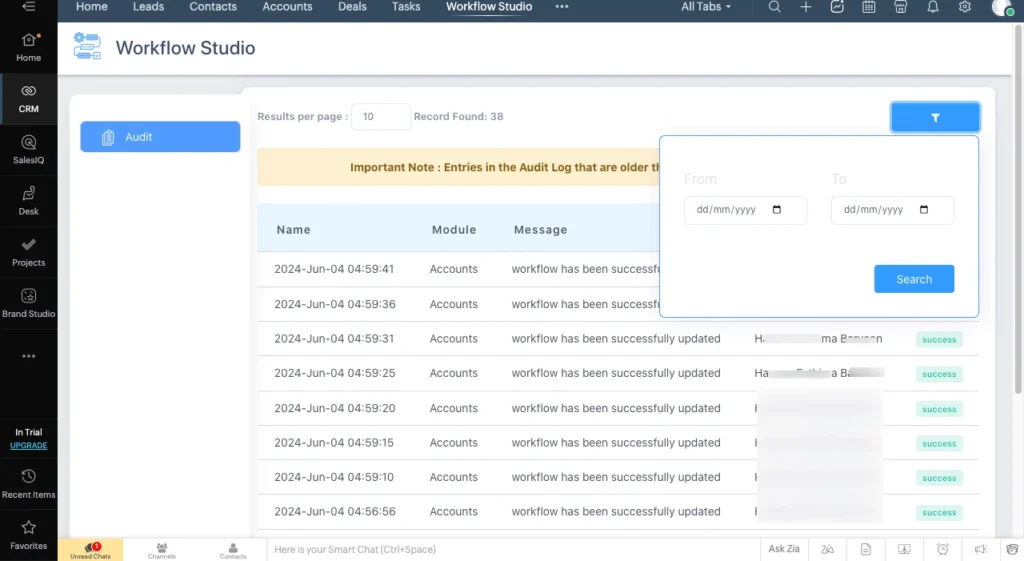Click the search magnifier icon in top bar

pyautogui.click(x=774, y=7)
